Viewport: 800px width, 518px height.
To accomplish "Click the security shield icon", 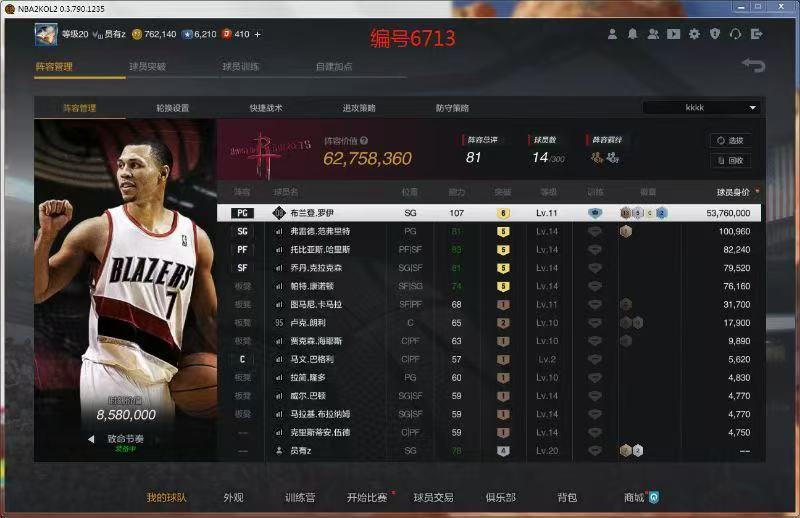I will point(715,34).
